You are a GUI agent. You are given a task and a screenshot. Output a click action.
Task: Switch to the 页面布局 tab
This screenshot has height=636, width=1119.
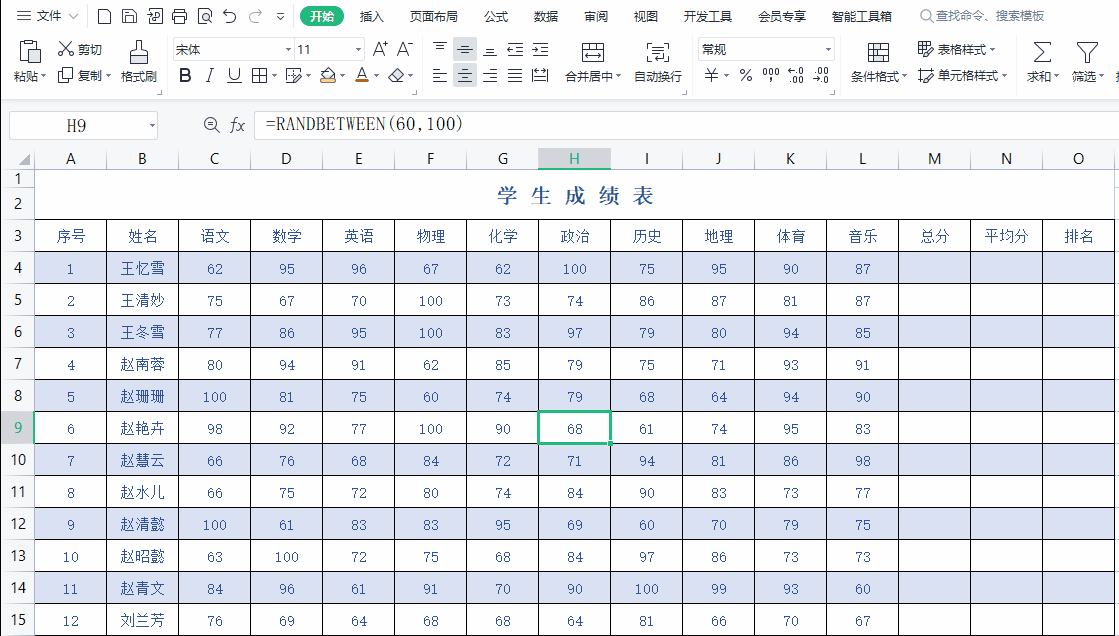(x=434, y=16)
